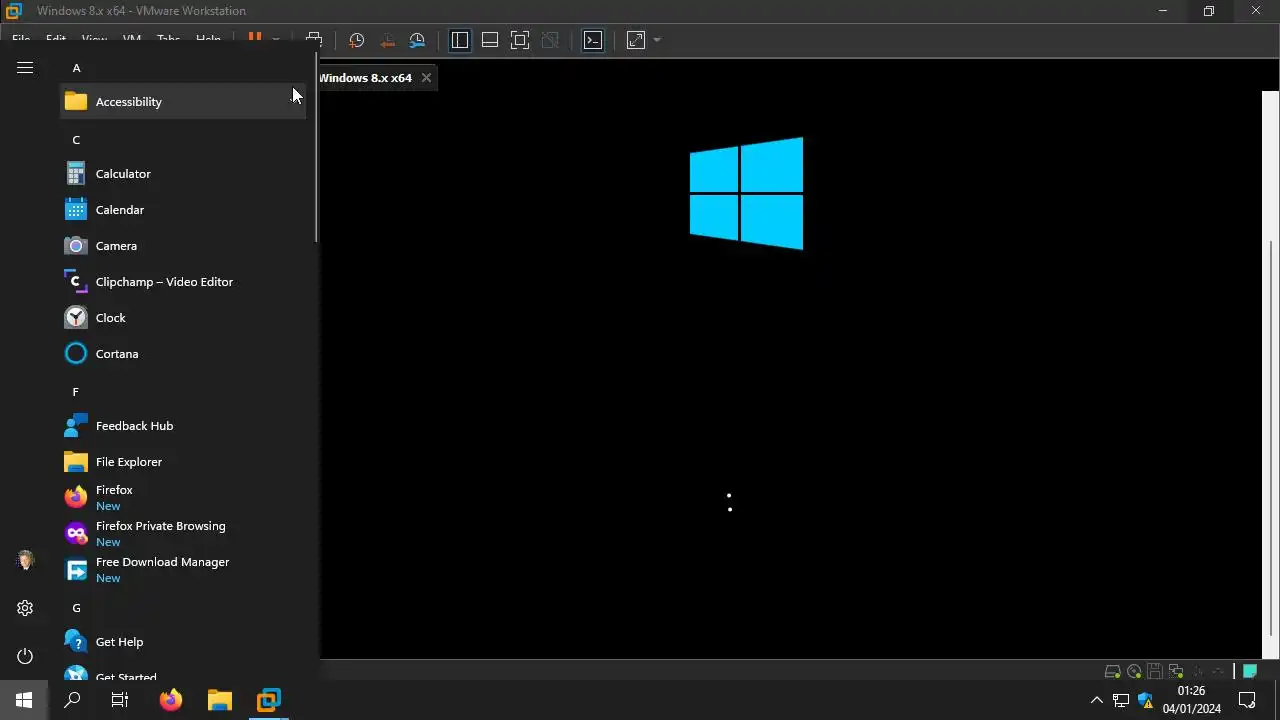Revert virtual machine to previous snapshot
Viewport: 1280px width, 720px height.
click(387, 40)
